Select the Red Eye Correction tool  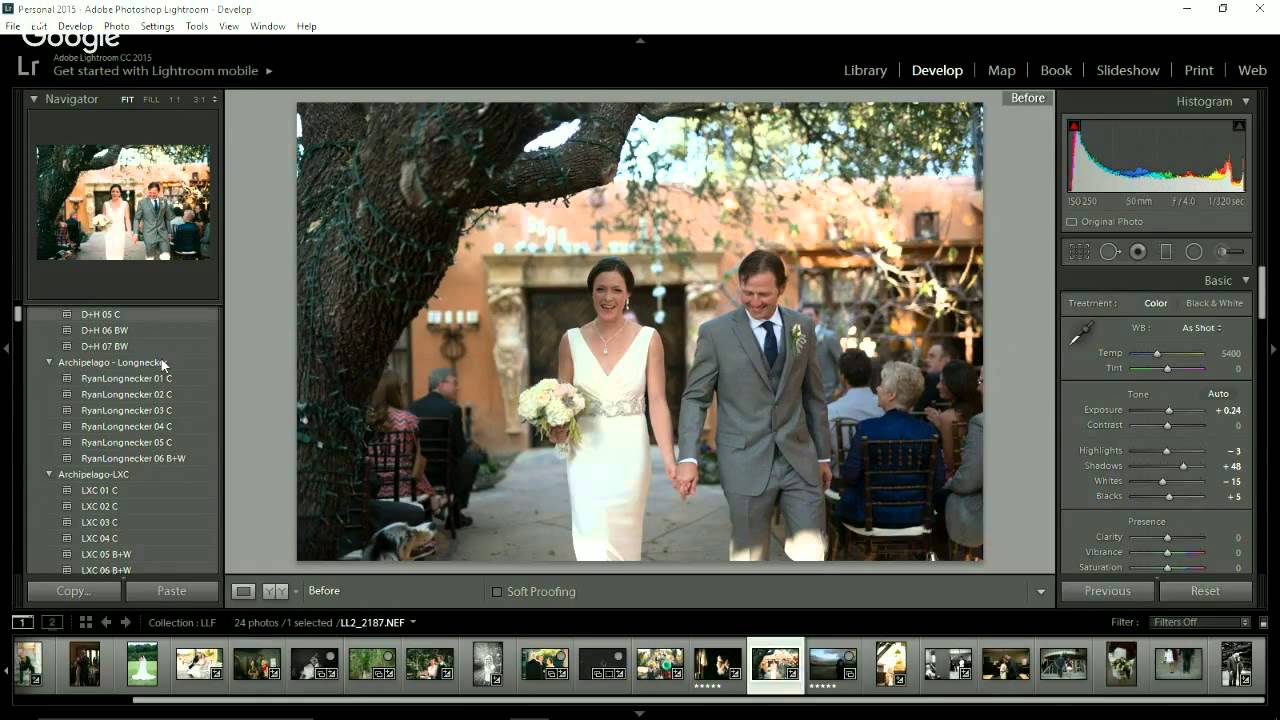(1138, 252)
